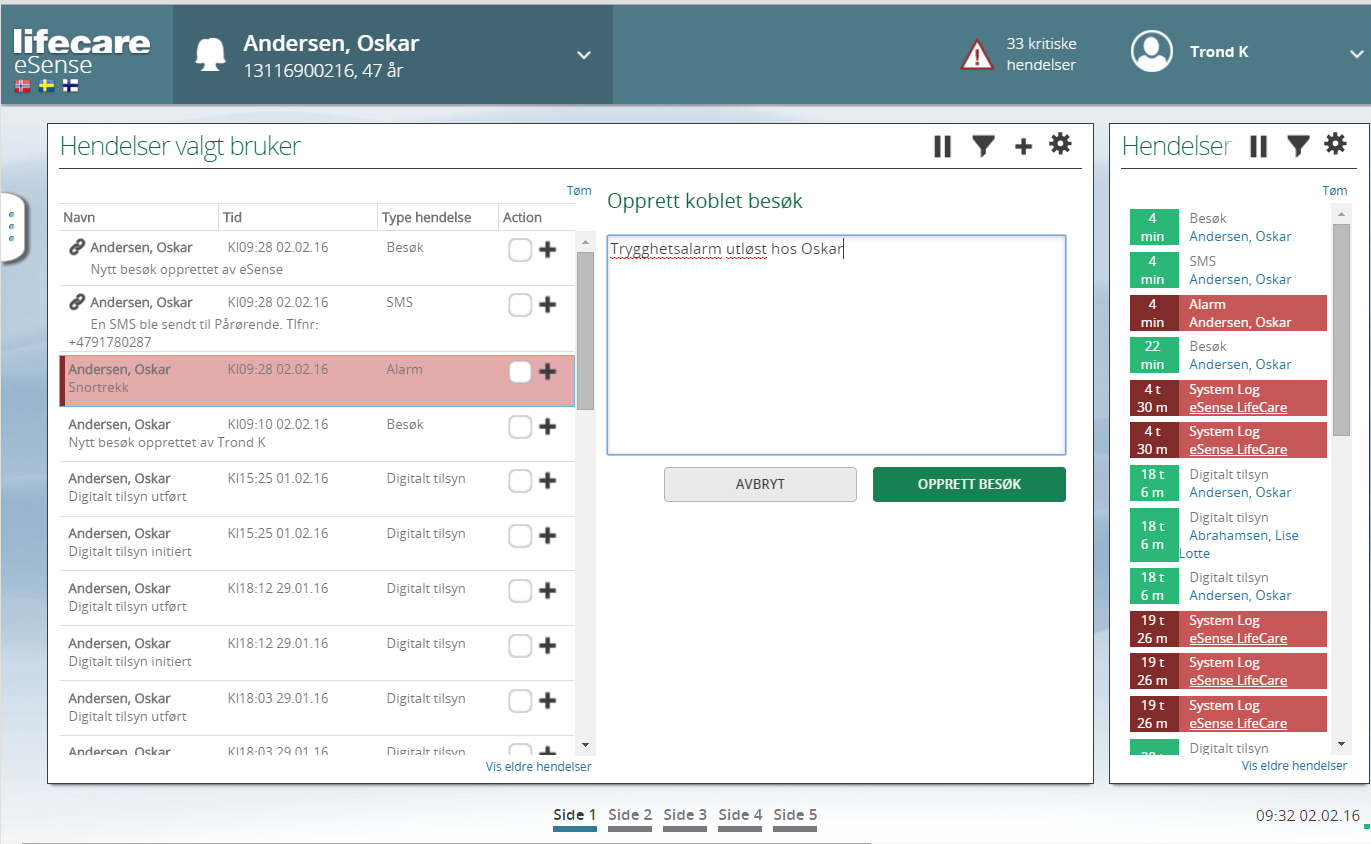1371x844 pixels.
Task: Sort by the Type hendelse column header
Action: click(438, 217)
